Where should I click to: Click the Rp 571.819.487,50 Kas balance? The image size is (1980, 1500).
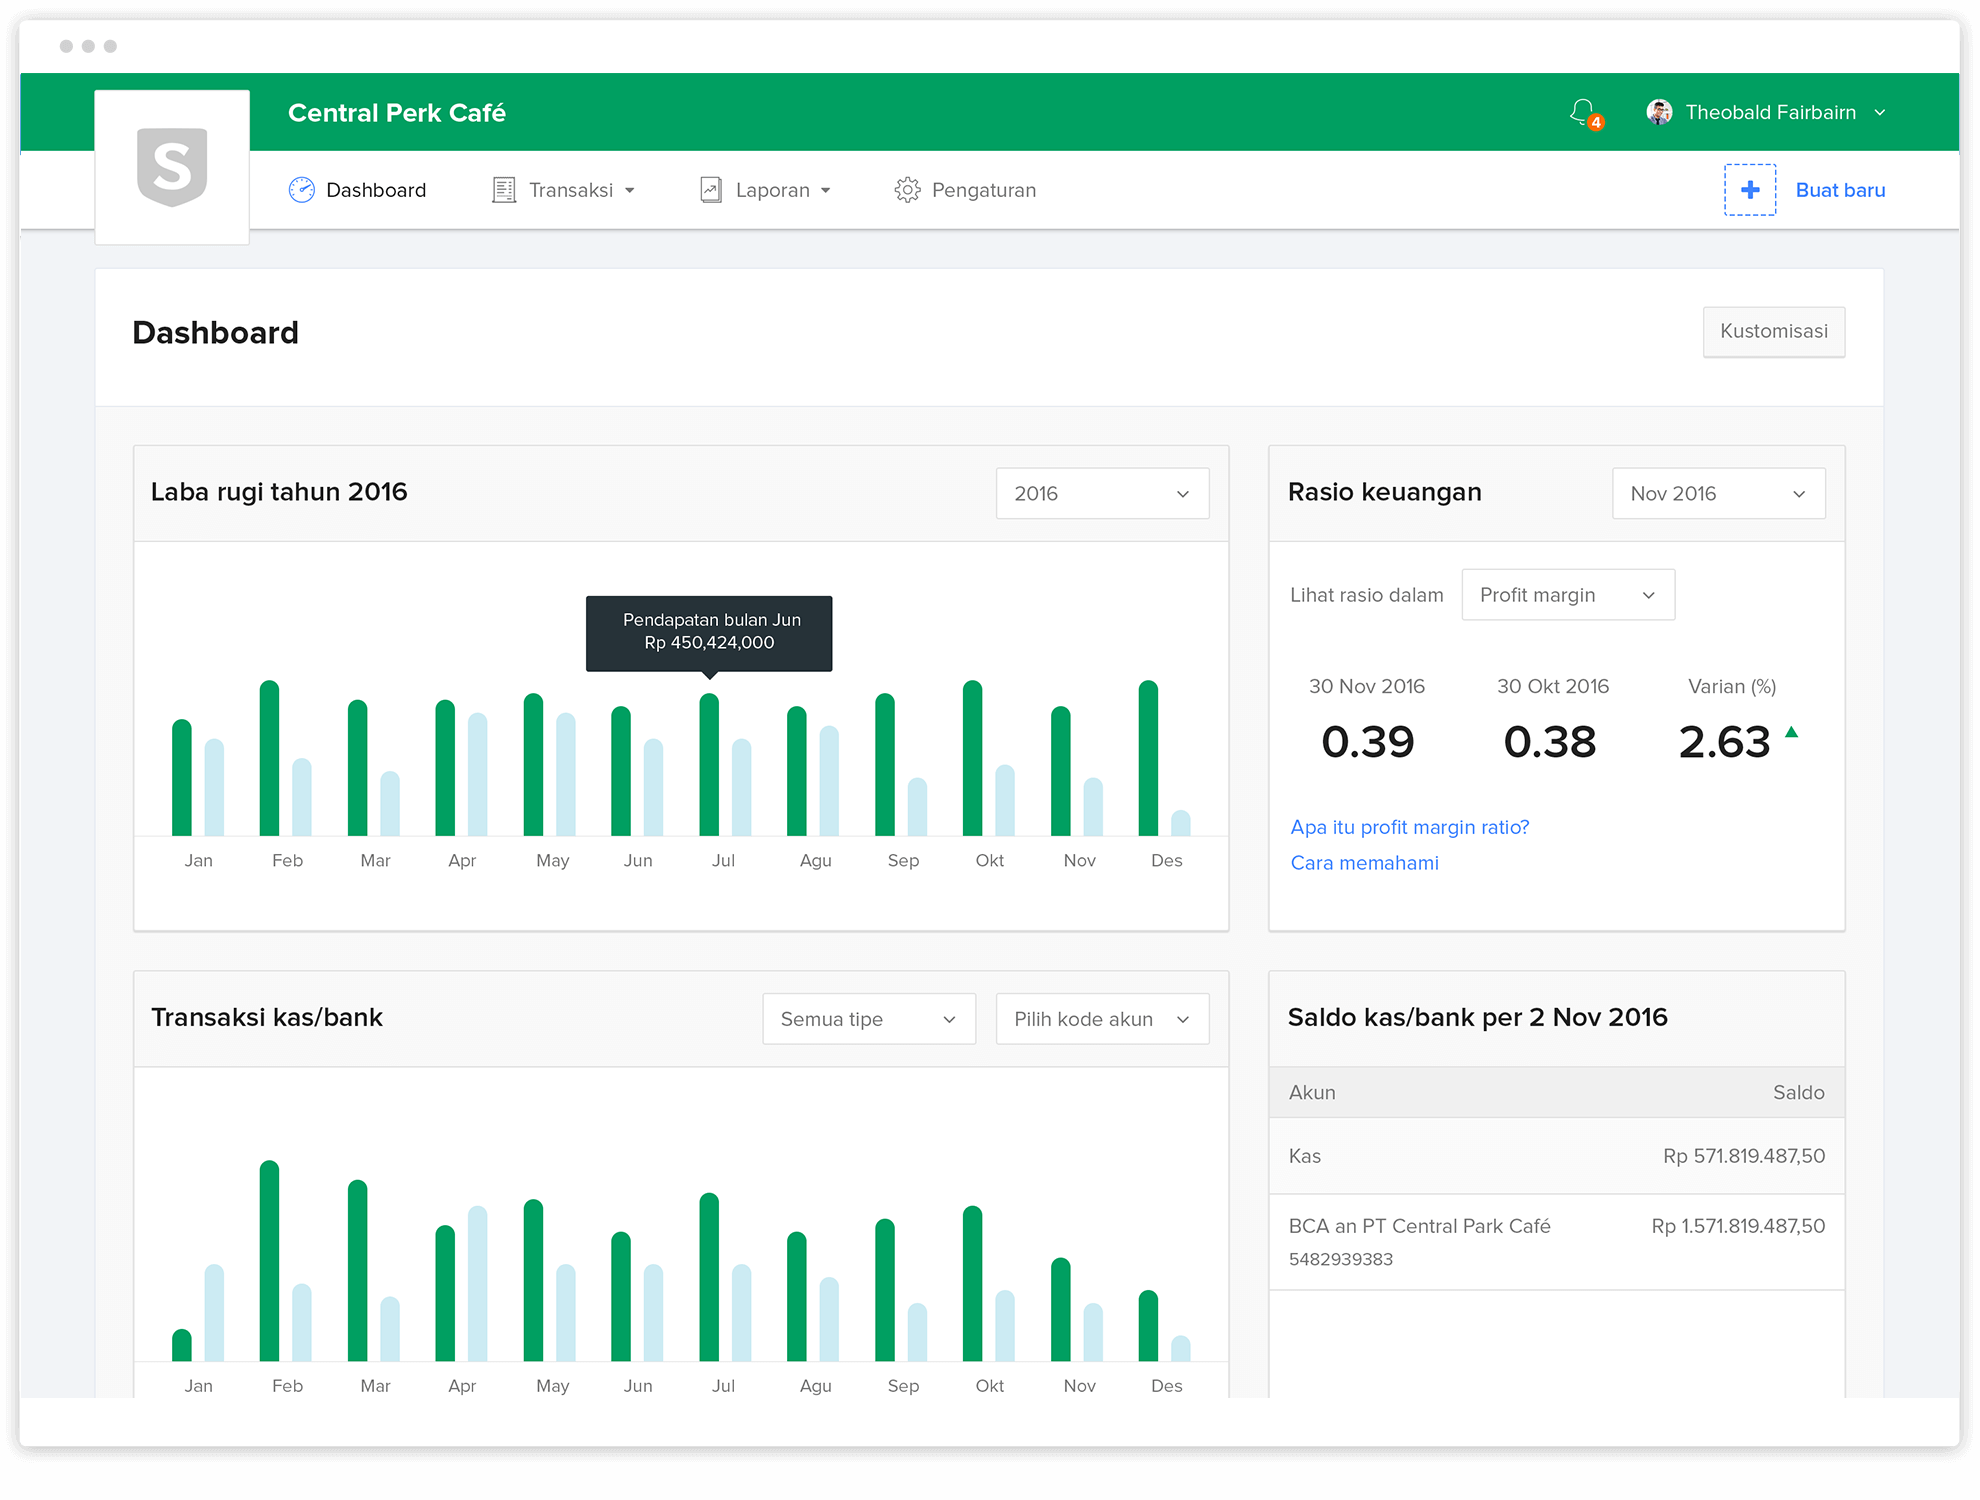(x=1744, y=1156)
